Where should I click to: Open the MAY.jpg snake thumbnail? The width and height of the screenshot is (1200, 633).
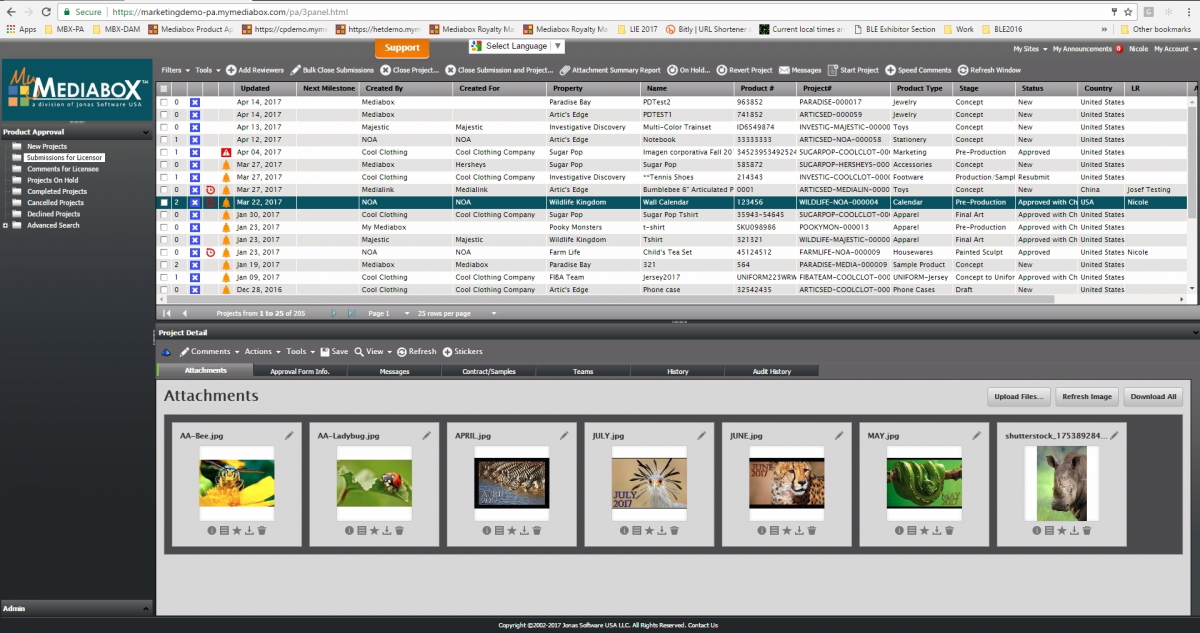tap(923, 483)
